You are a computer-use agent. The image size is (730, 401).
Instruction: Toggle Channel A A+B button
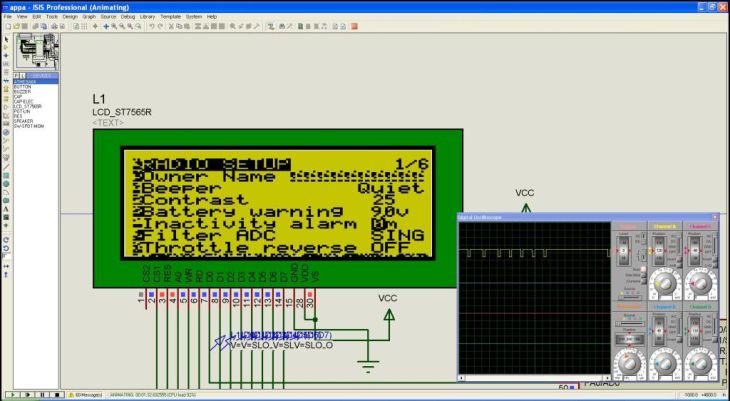coord(679,265)
